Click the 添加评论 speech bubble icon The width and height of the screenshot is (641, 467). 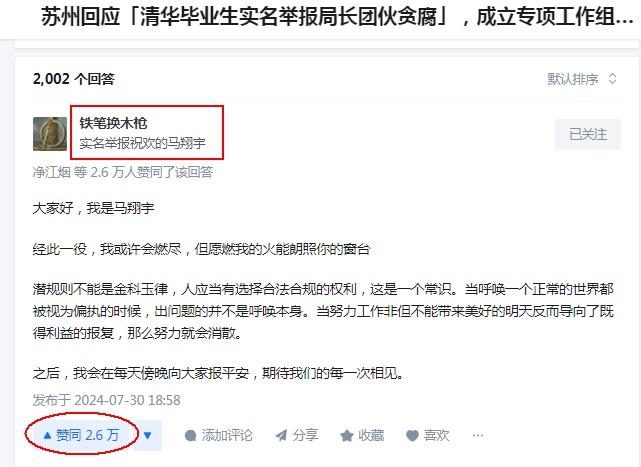(191, 436)
